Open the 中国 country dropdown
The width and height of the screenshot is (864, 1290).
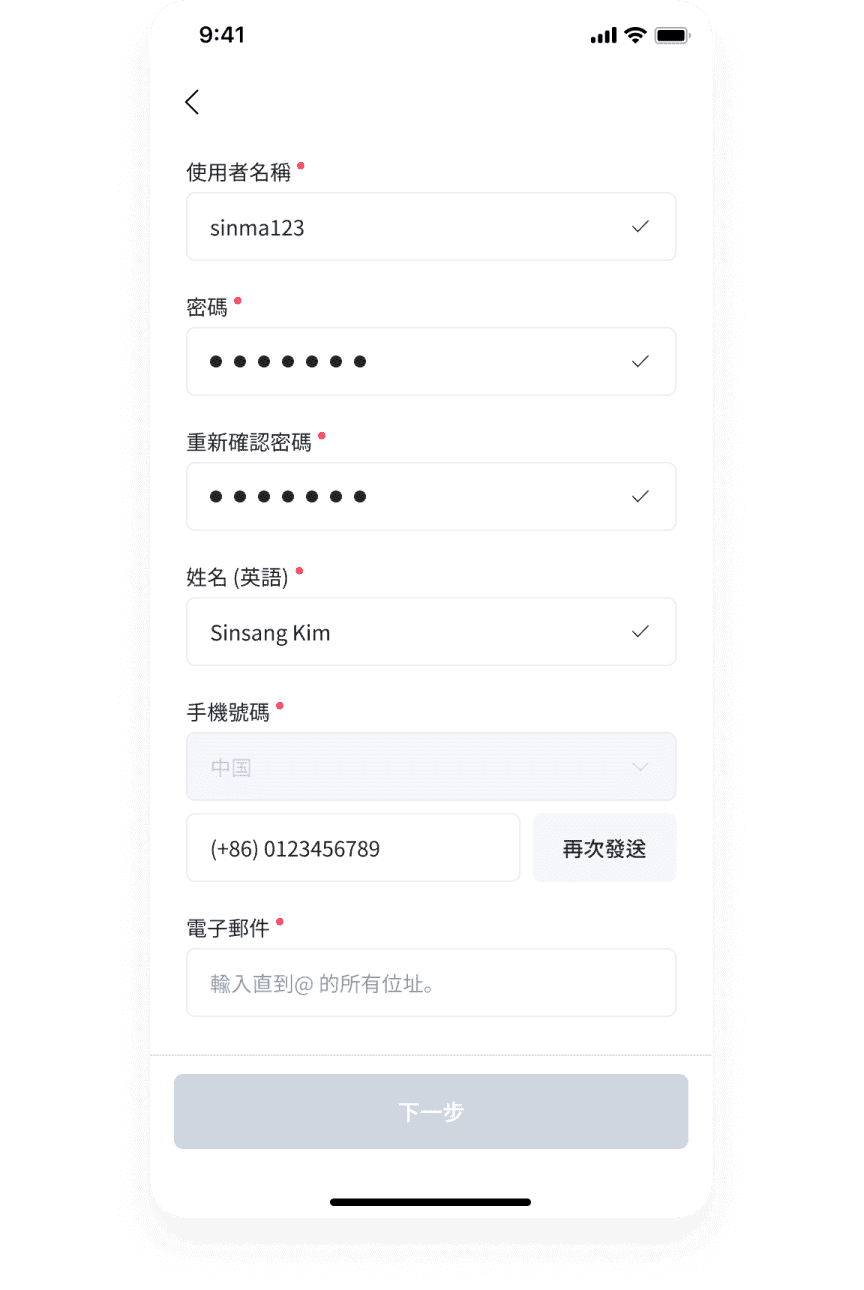[x=431, y=767]
